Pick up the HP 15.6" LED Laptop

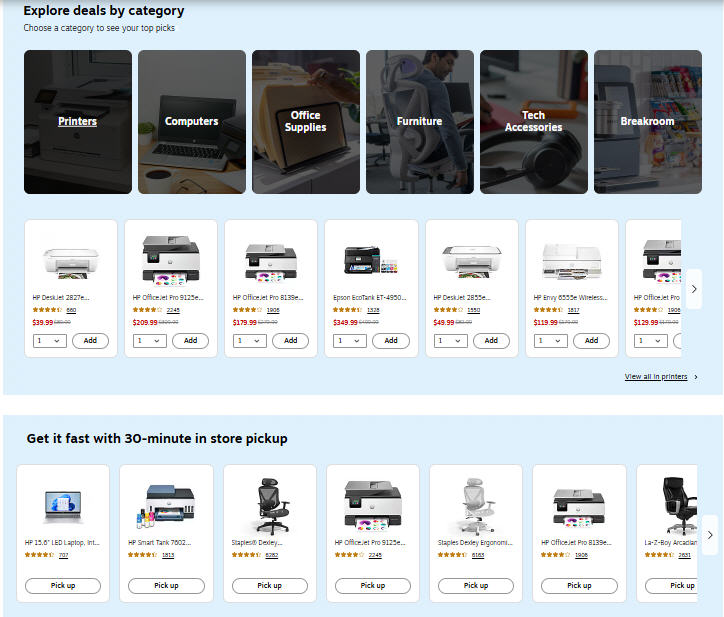coord(63,585)
